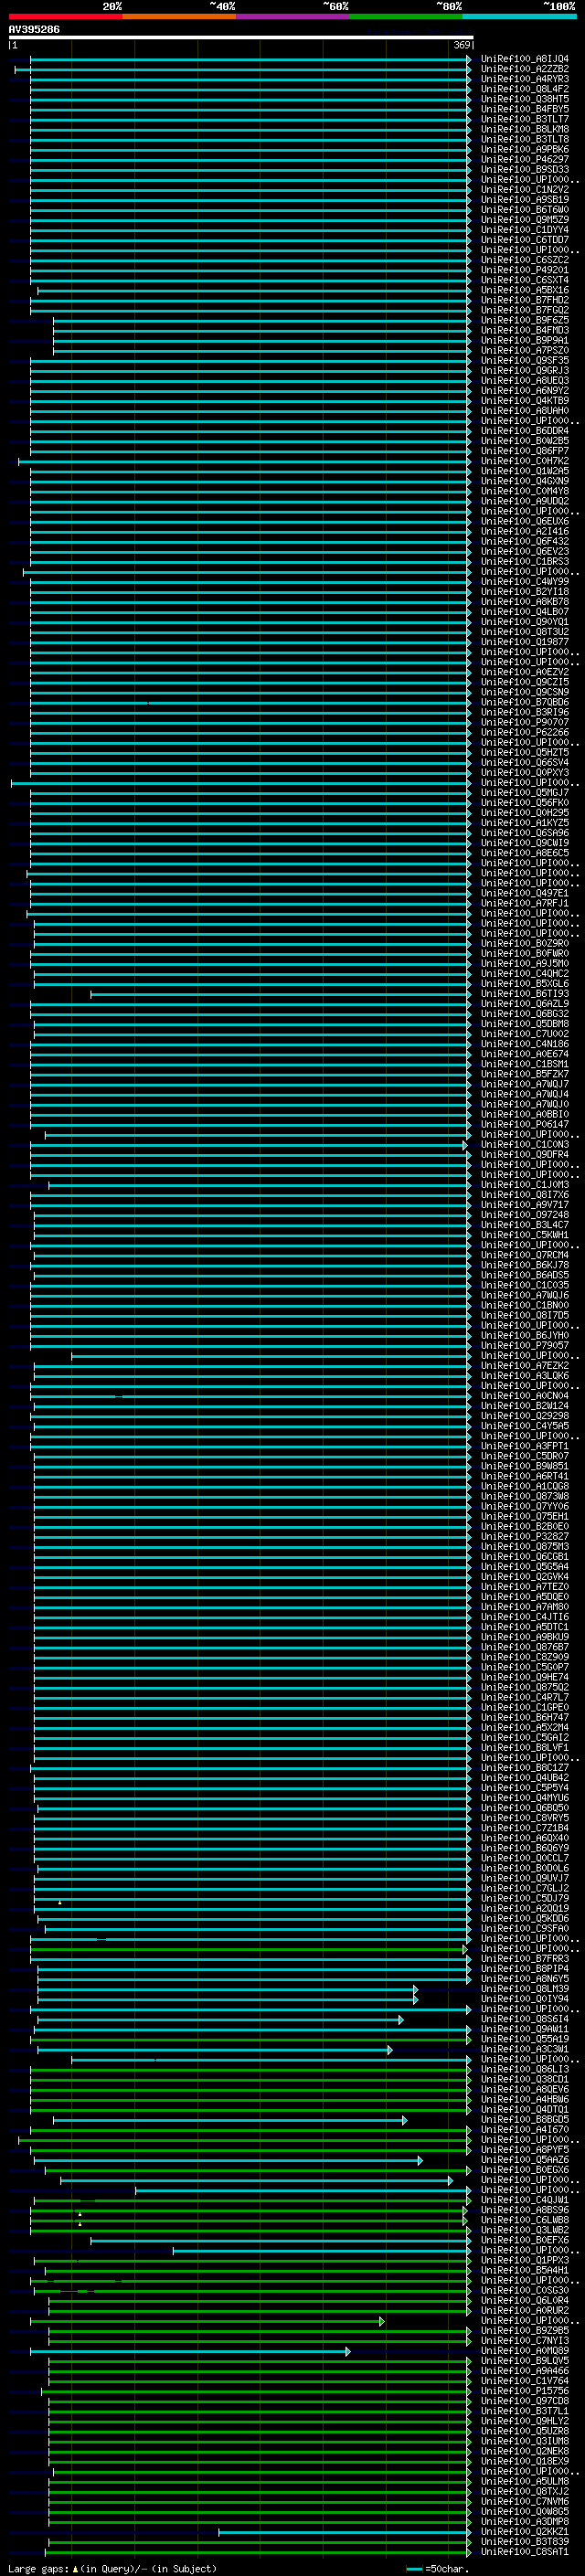Viewport: 585px width, 2576px height.
Task: Click the Large gaps legend text
Action: coord(112,2569)
